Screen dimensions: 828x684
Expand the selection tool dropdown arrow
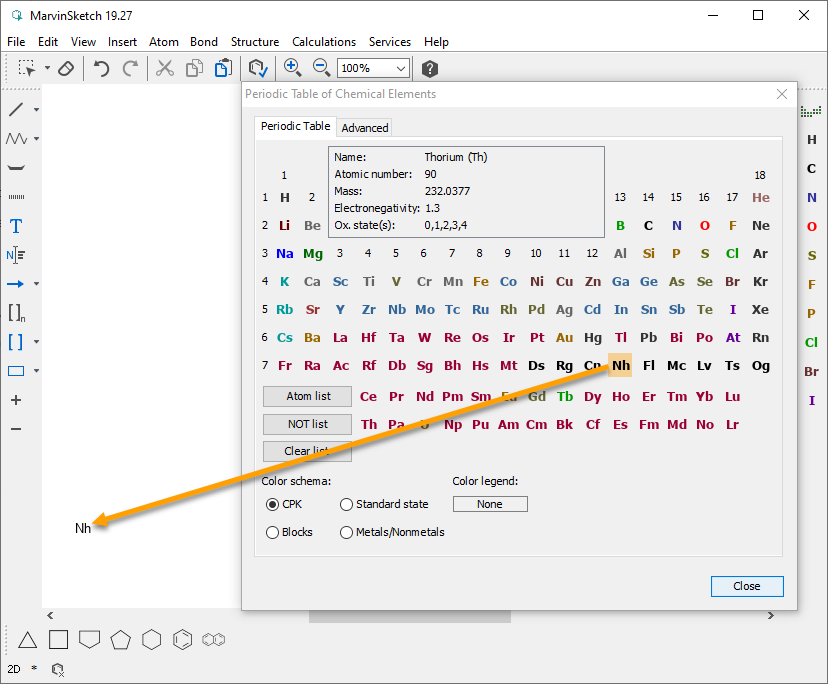pyautogui.click(x=47, y=68)
